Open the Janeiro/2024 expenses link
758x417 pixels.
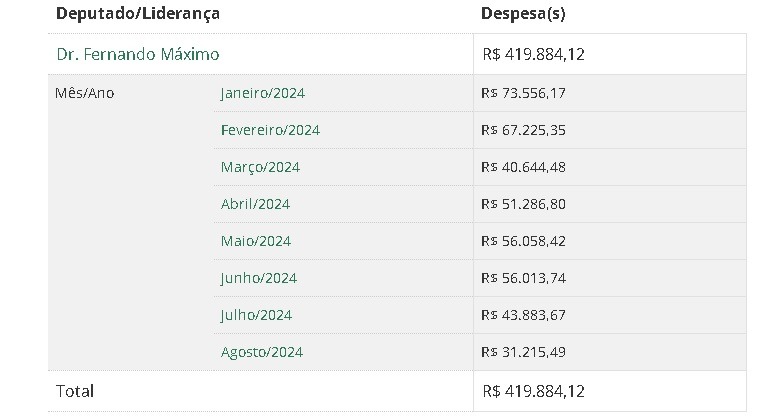click(263, 93)
